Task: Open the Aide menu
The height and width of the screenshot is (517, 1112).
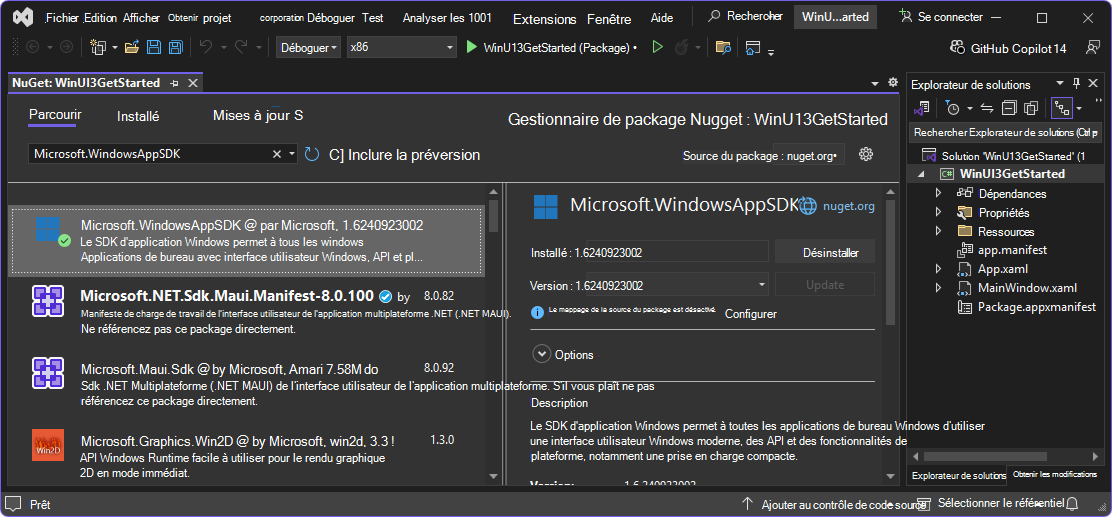Action: (x=662, y=18)
